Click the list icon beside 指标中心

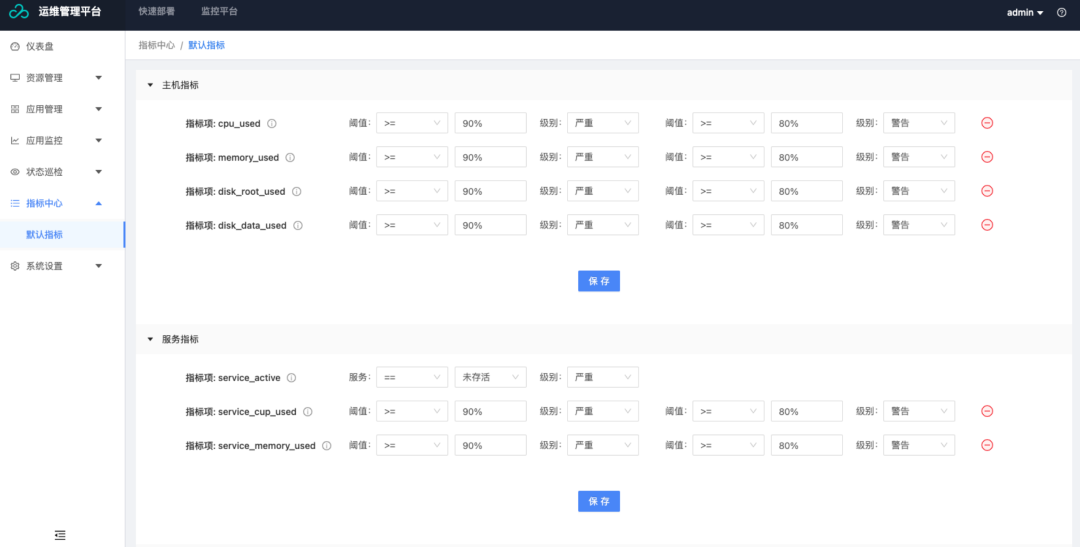pyautogui.click(x=15, y=203)
